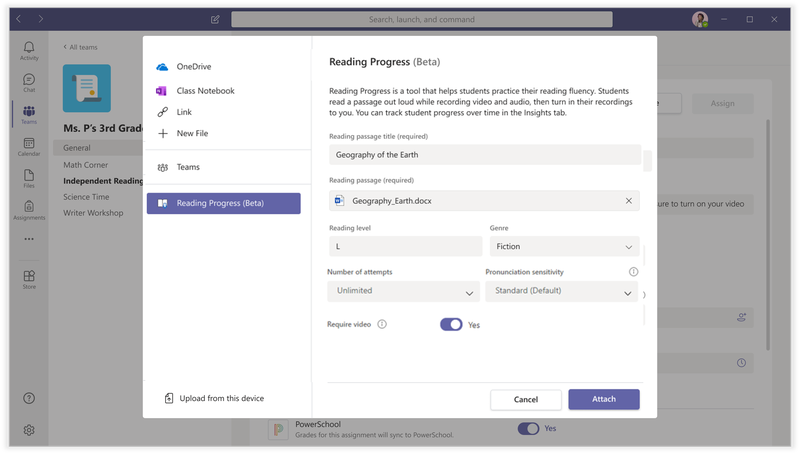The height and width of the screenshot is (454, 800).
Task: Remove the Geography_Earth.docx attachment
Action: tap(629, 201)
